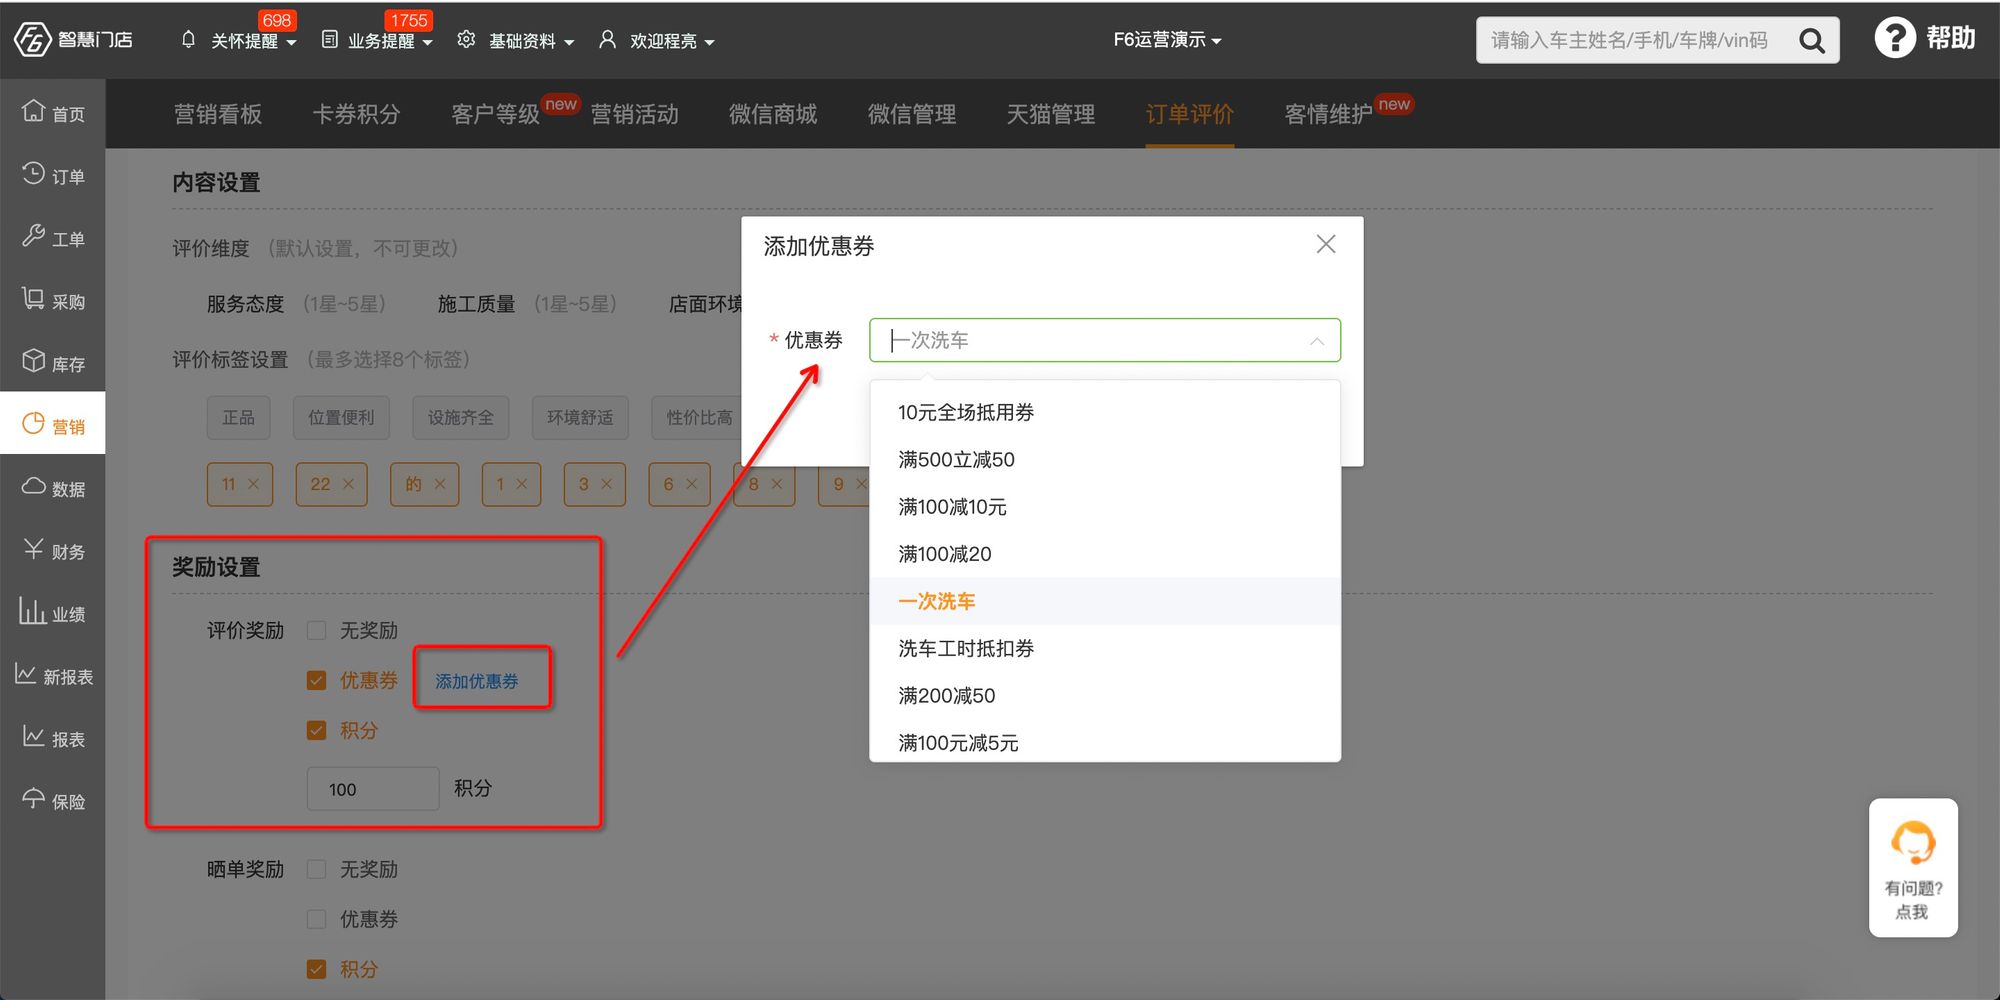Switch to the 微信管理 tab
Image resolution: width=2000 pixels, height=1000 pixels.
coord(912,114)
